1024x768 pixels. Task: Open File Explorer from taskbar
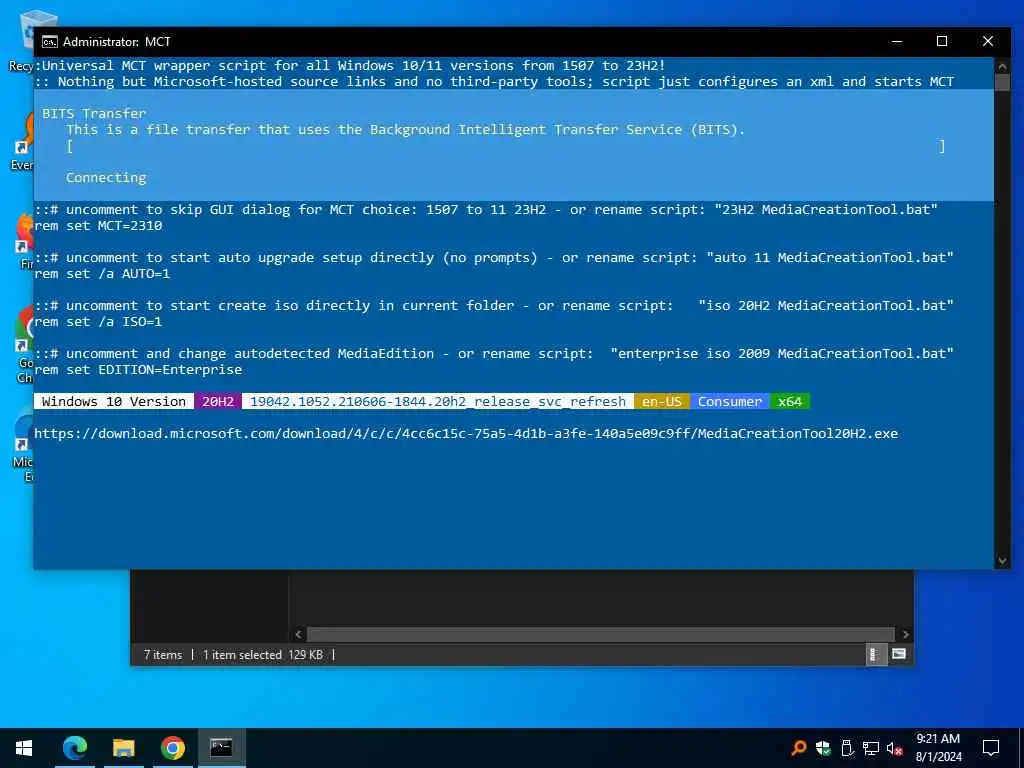pyautogui.click(x=123, y=748)
